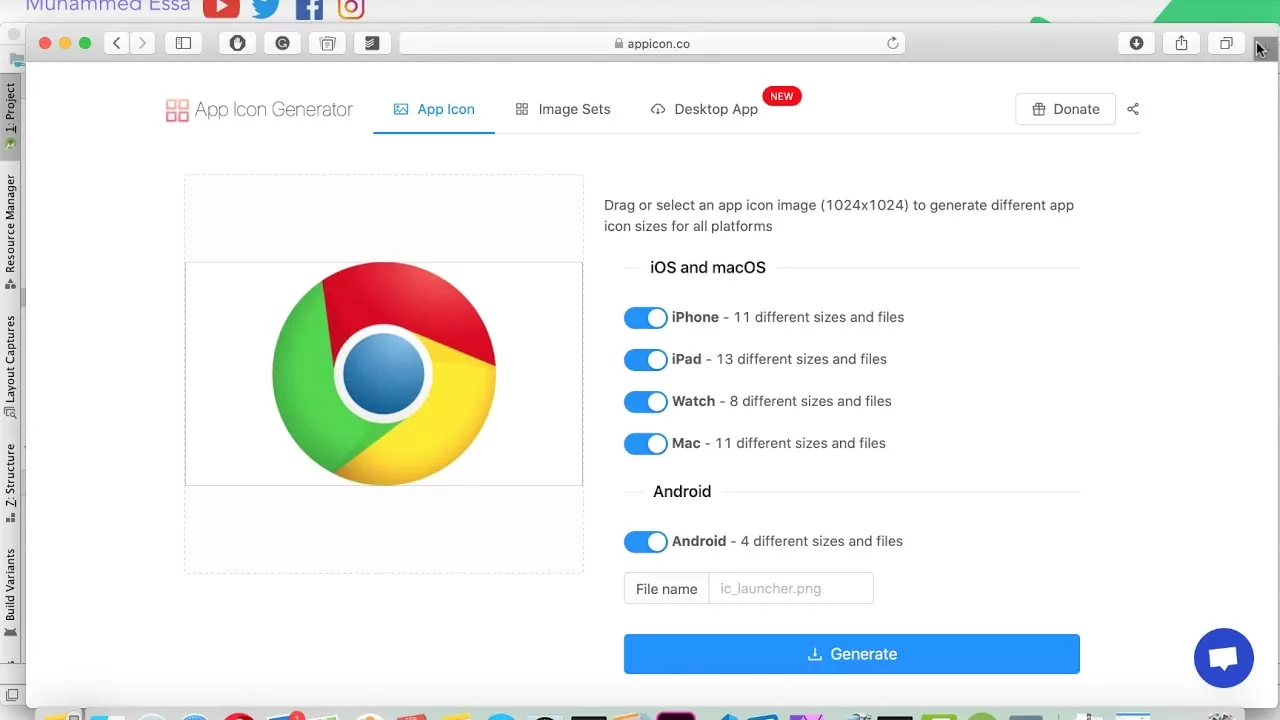Open the shield extension in Safari toolbar
The image size is (1280, 720).
[237, 43]
